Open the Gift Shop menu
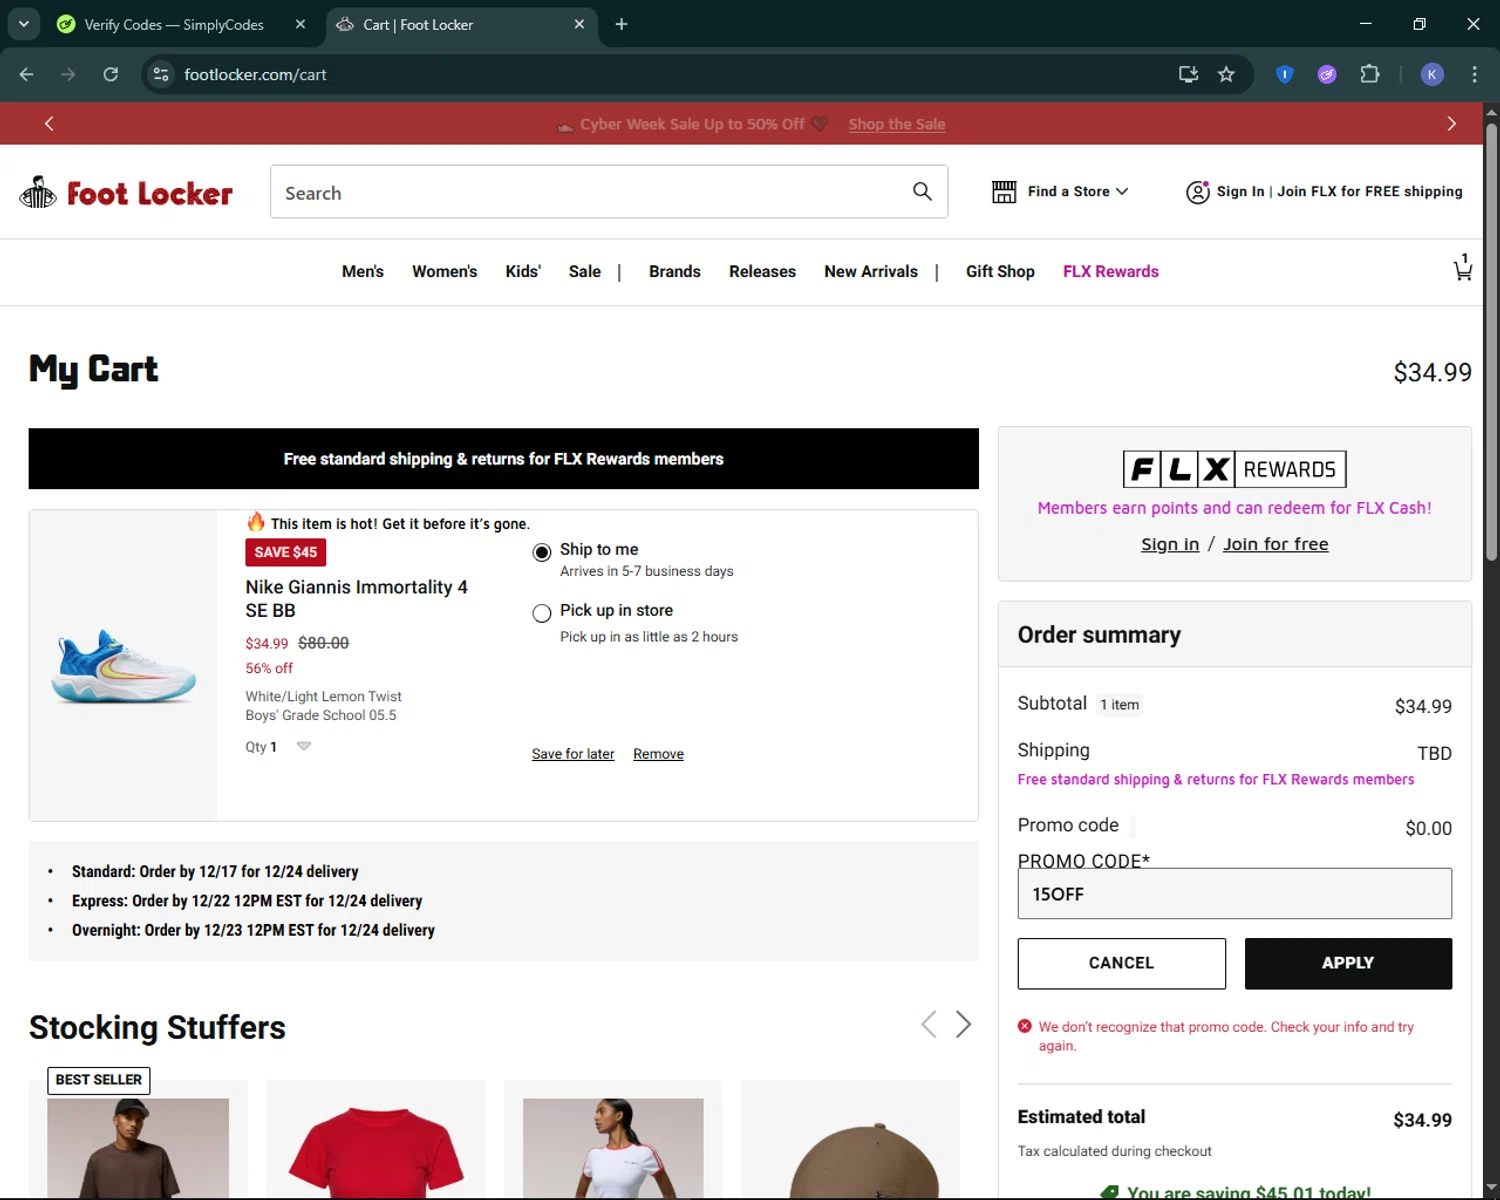Viewport: 1500px width, 1200px height. 1000,272
